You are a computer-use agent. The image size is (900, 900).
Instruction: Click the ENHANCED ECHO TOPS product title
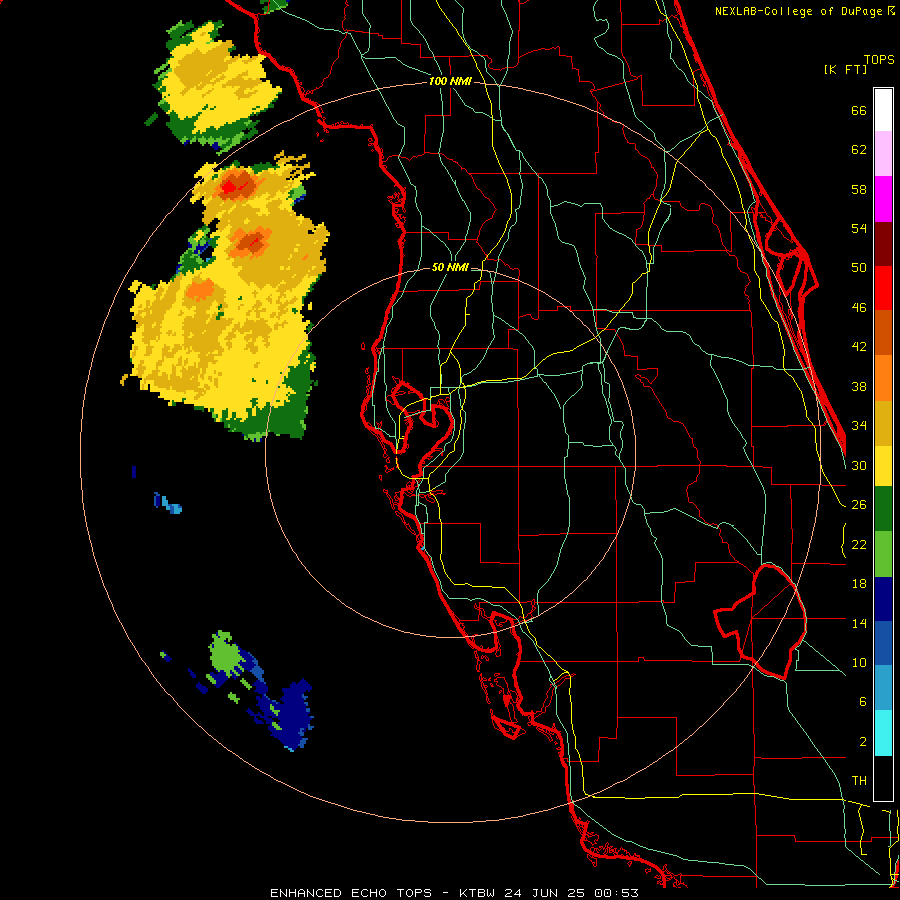click(x=351, y=893)
